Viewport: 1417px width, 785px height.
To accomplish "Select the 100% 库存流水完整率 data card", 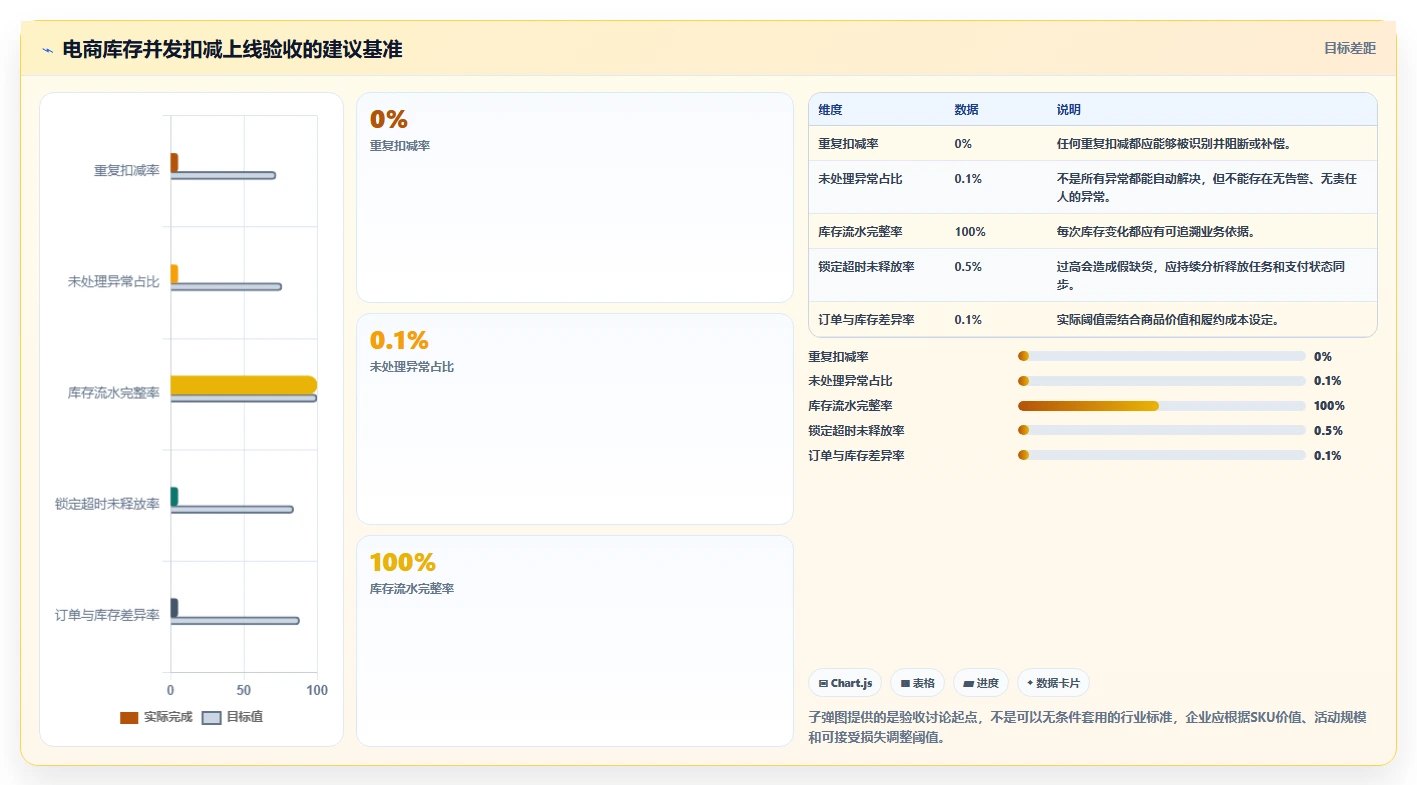I will (575, 641).
